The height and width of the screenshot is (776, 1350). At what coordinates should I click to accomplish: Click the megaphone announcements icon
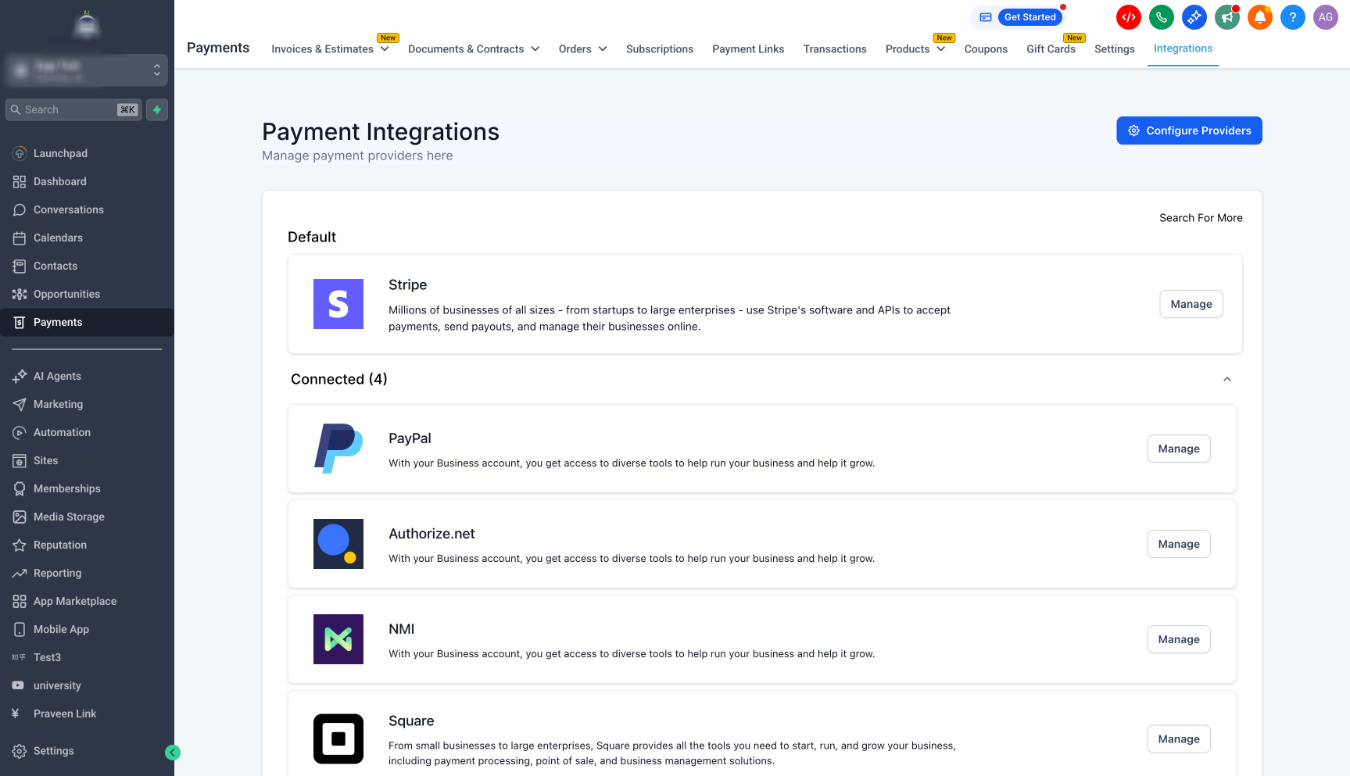pos(1227,17)
